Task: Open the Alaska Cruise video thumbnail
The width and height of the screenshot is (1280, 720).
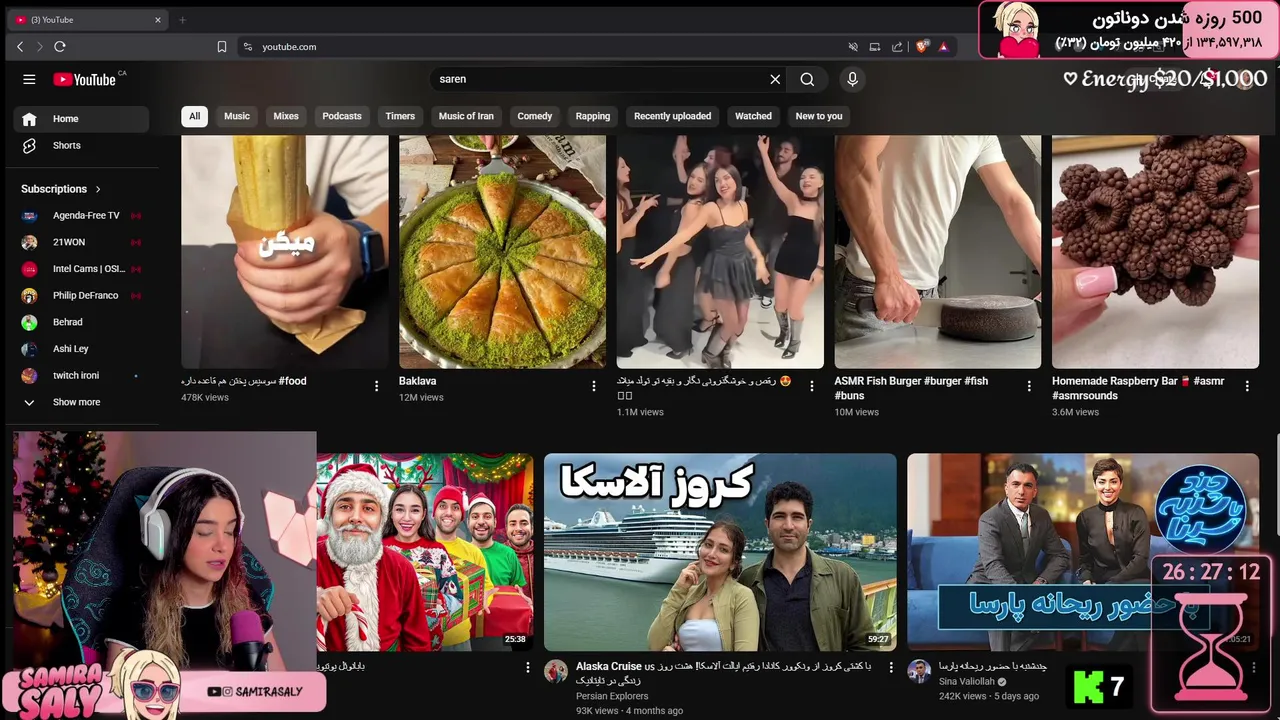Action: 720,552
